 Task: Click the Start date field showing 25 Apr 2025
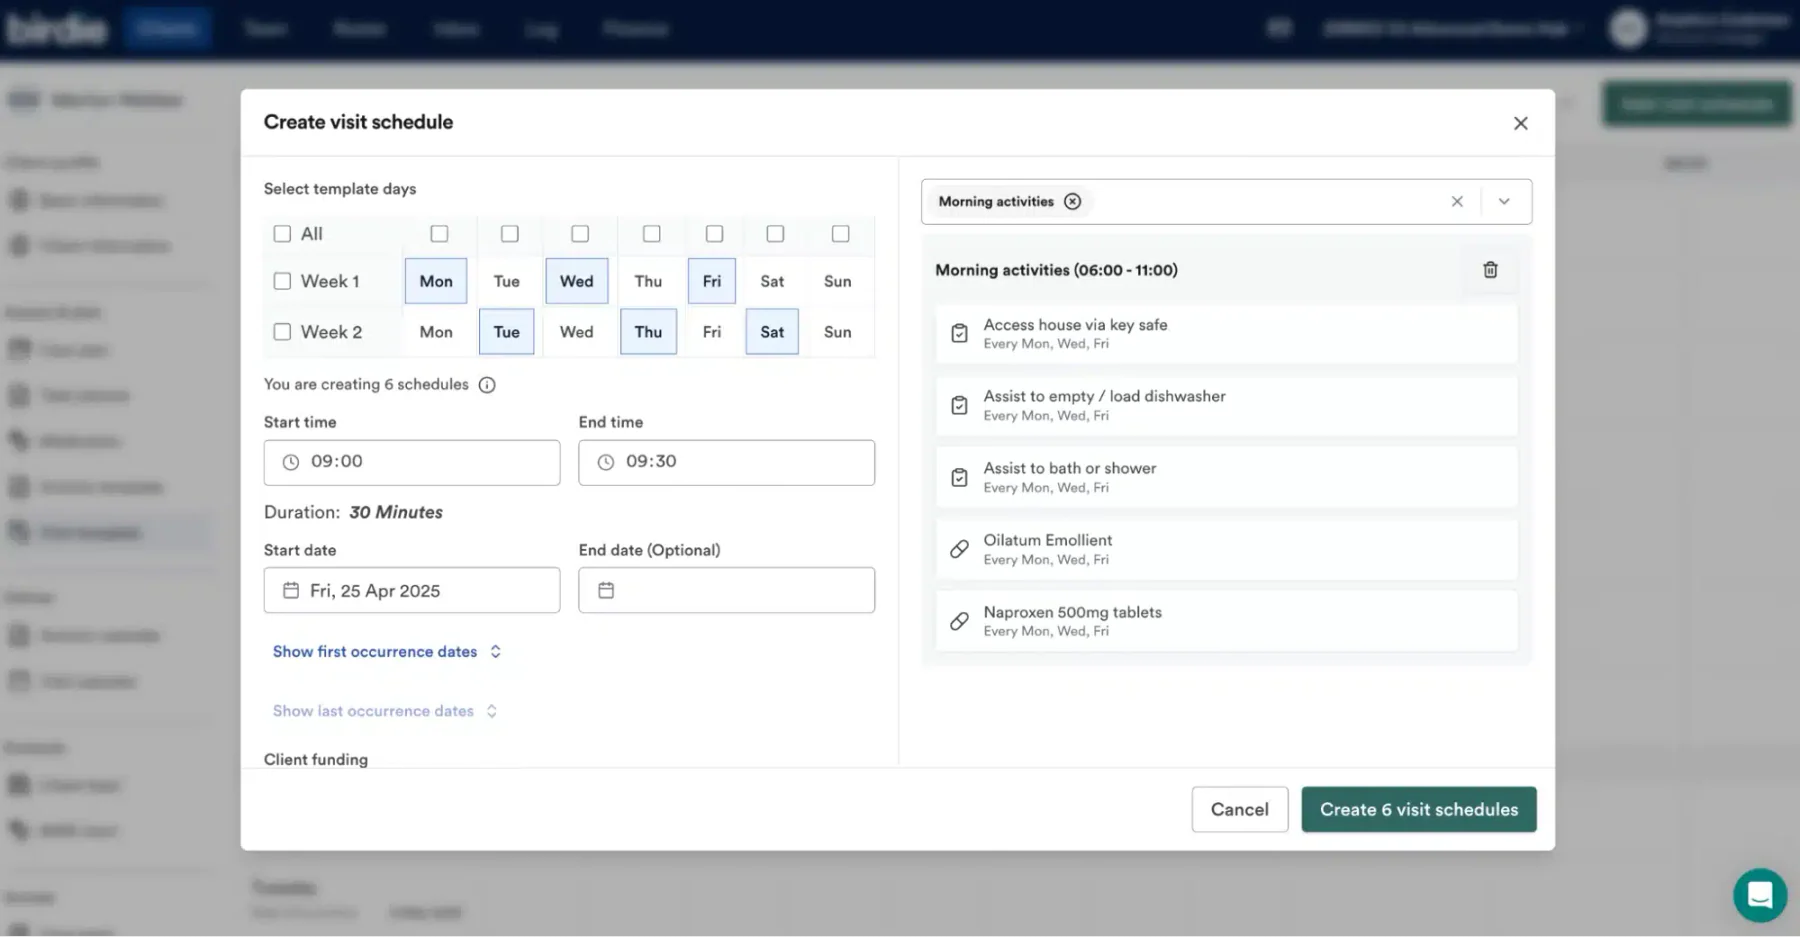pyautogui.click(x=412, y=591)
